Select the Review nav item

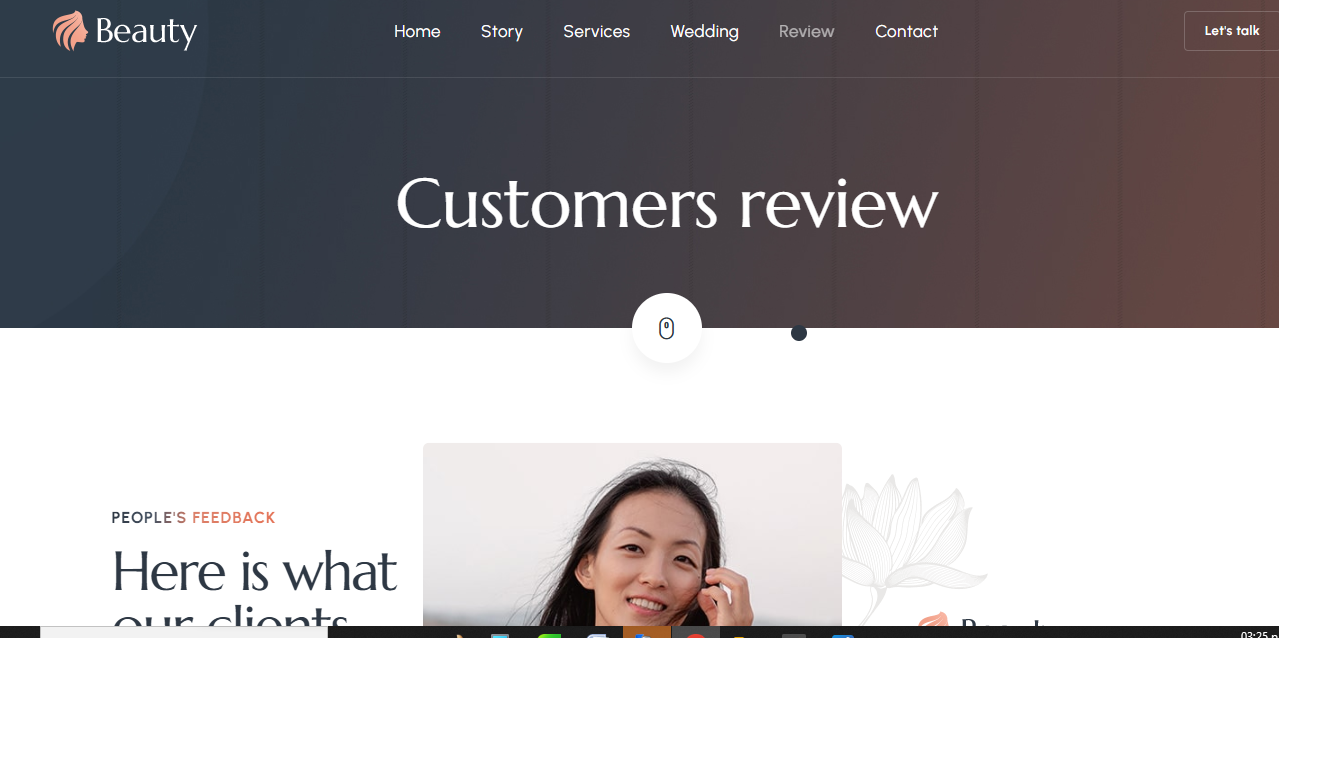tap(807, 31)
